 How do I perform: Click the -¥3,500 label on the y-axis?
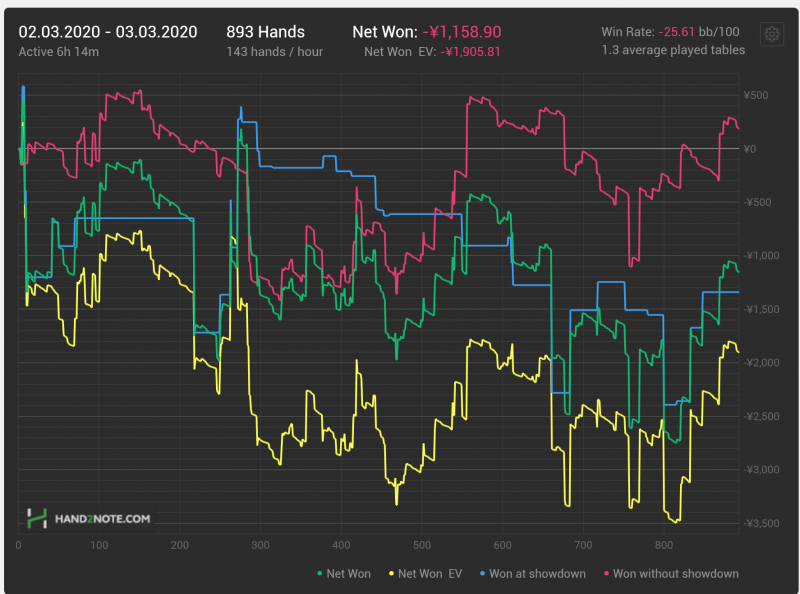pyautogui.click(x=761, y=523)
